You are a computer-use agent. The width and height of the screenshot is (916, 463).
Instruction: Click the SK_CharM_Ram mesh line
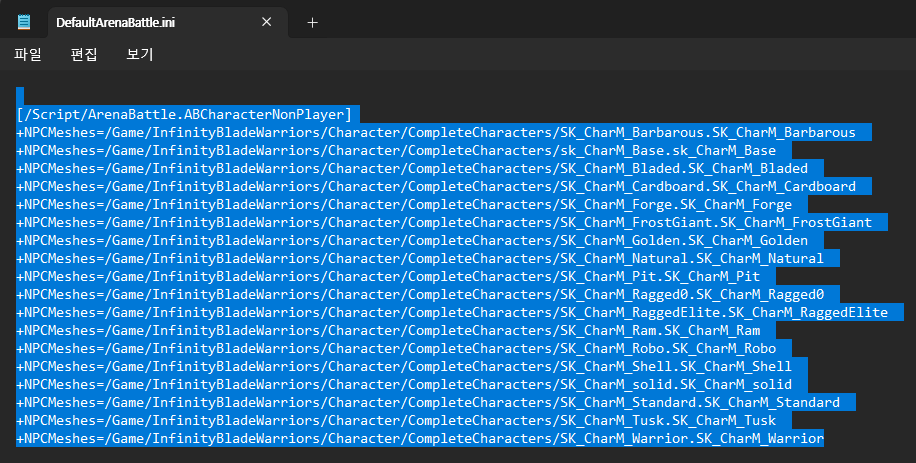coord(388,331)
